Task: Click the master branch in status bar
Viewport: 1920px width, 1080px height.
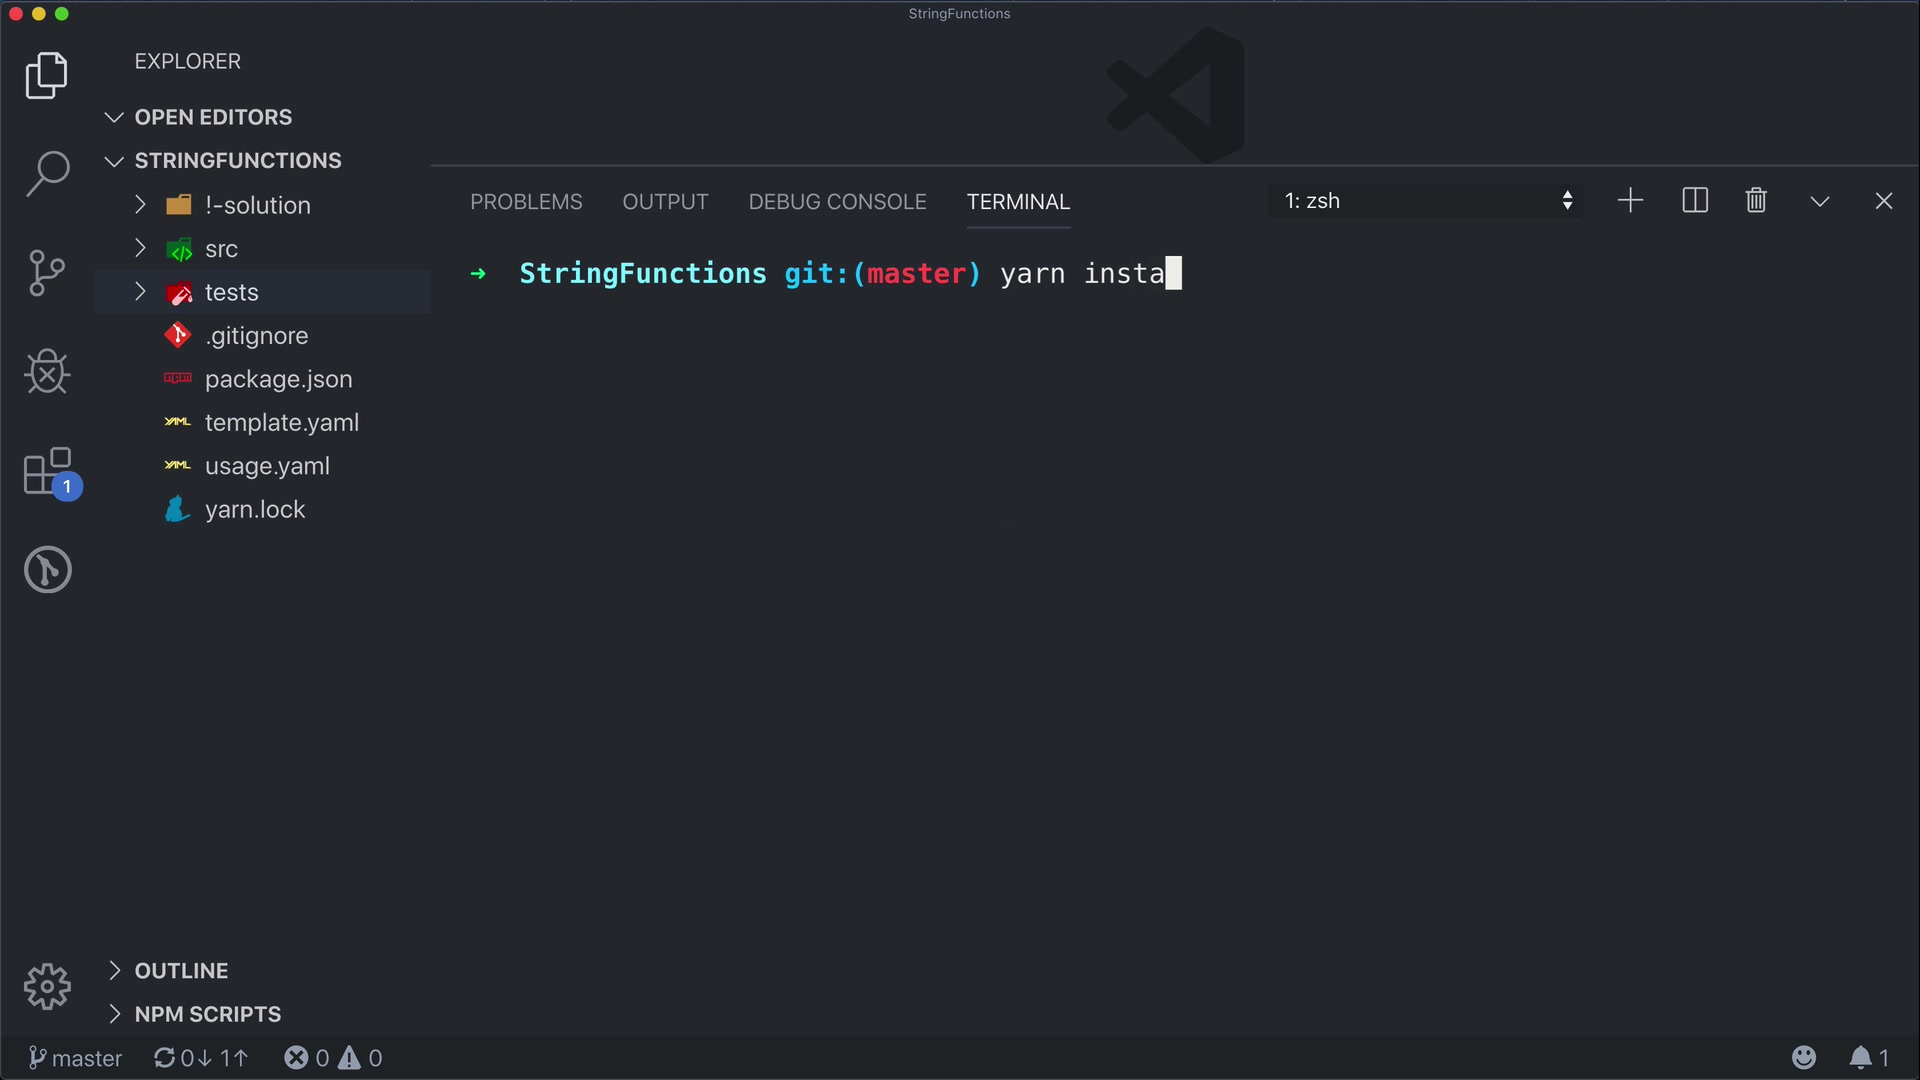Action: 75,1058
